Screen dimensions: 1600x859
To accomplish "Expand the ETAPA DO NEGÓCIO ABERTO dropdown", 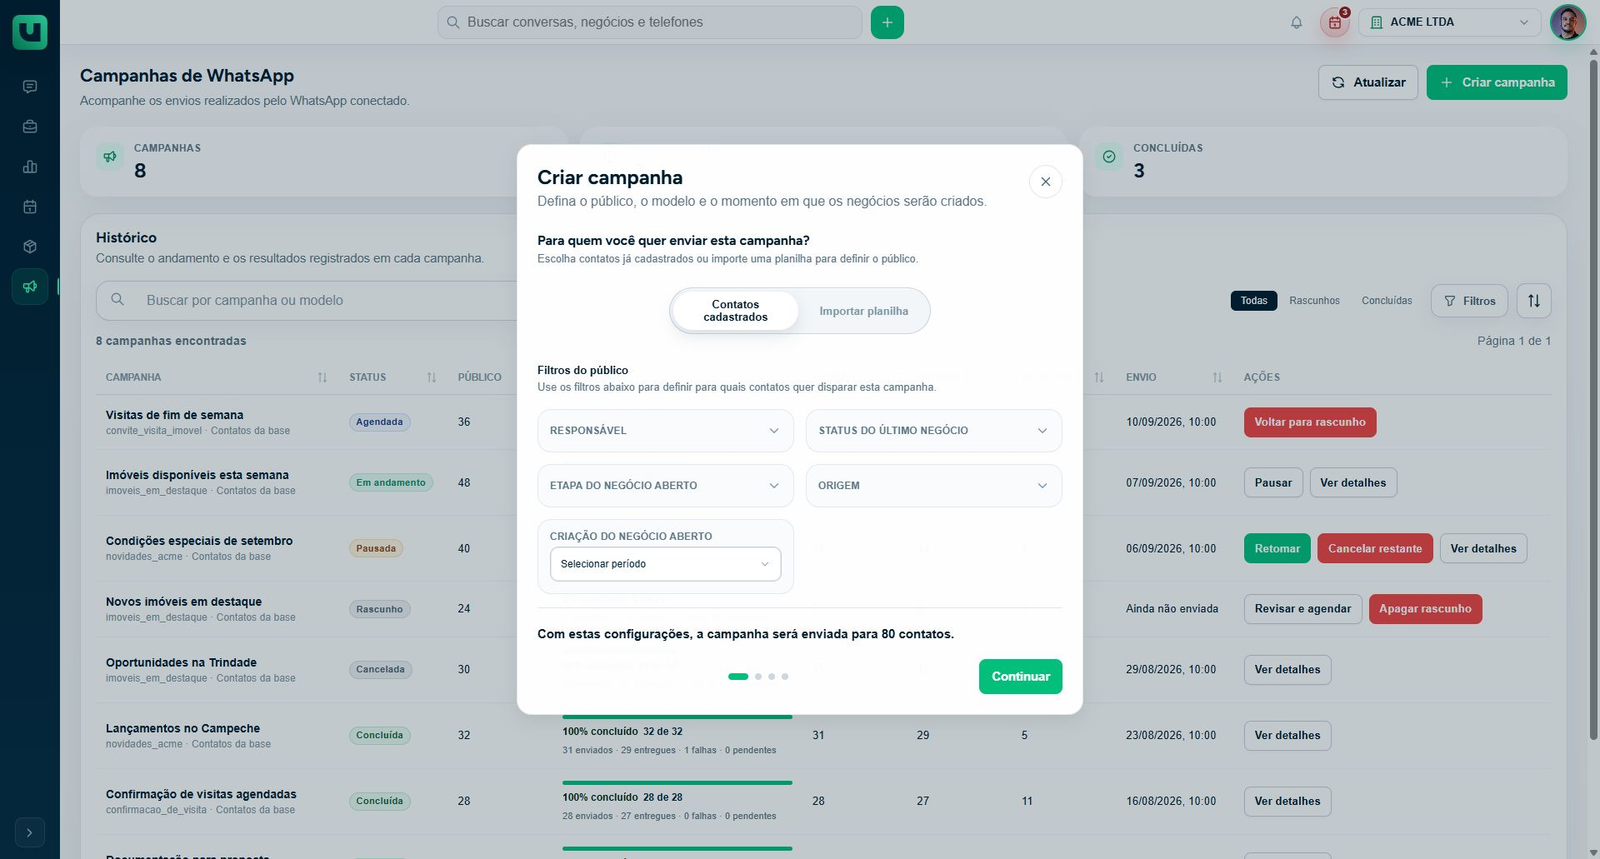I will click(x=665, y=486).
